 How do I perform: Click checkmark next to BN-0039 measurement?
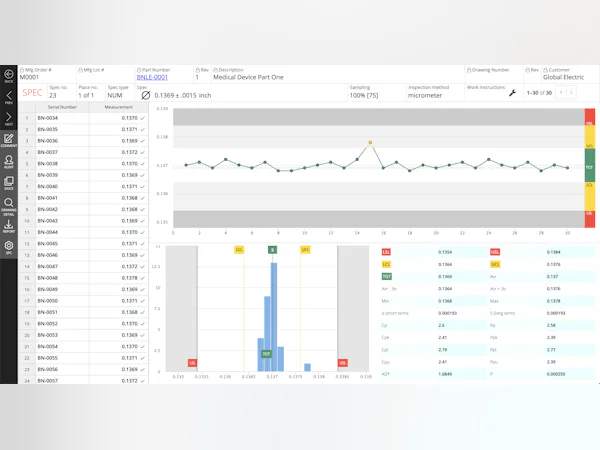(142, 175)
